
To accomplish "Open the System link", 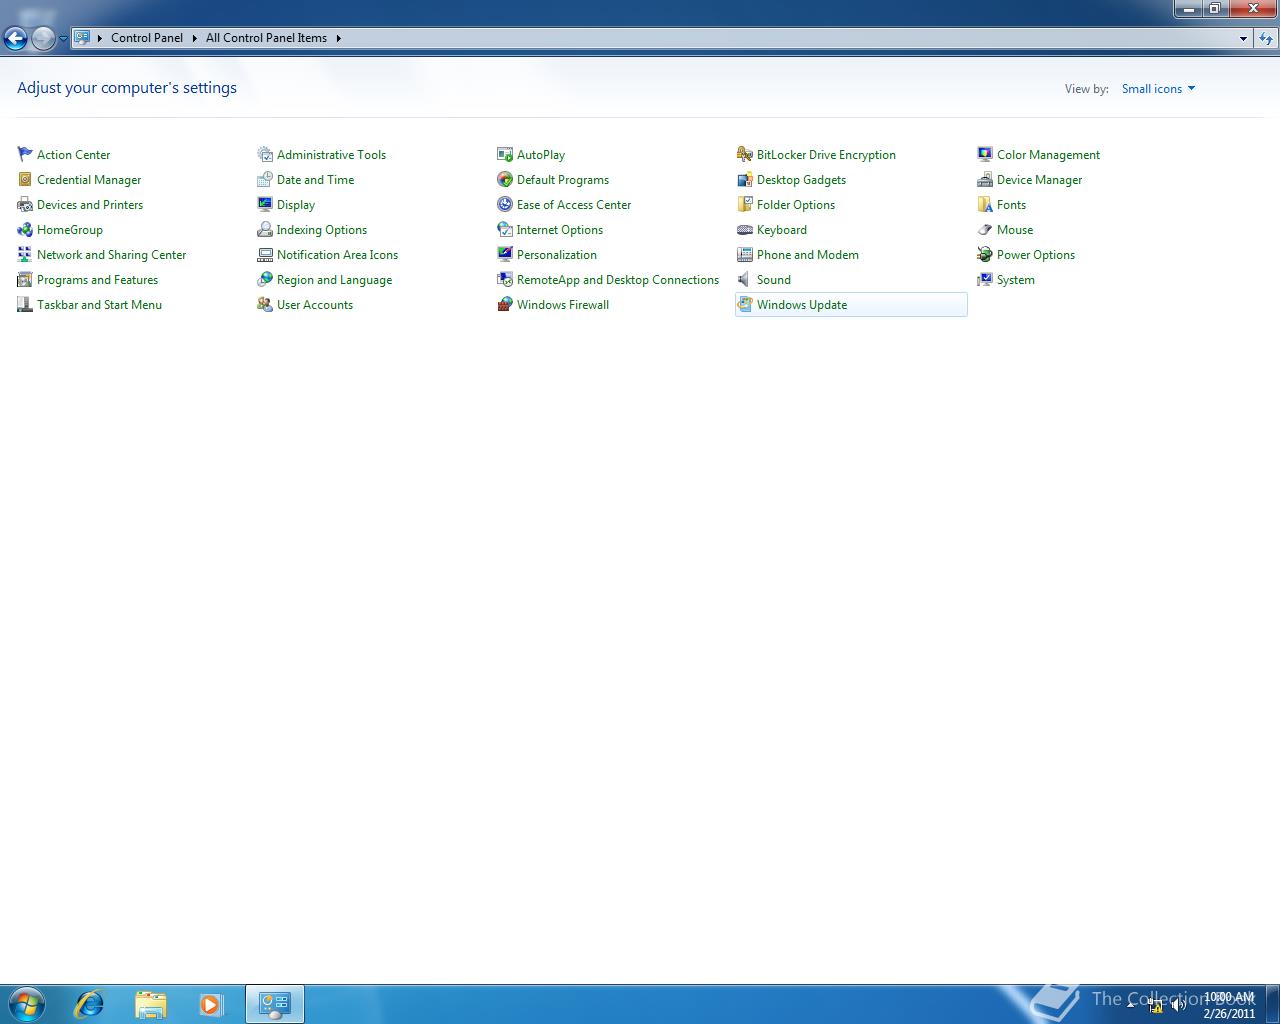I will coord(1016,280).
